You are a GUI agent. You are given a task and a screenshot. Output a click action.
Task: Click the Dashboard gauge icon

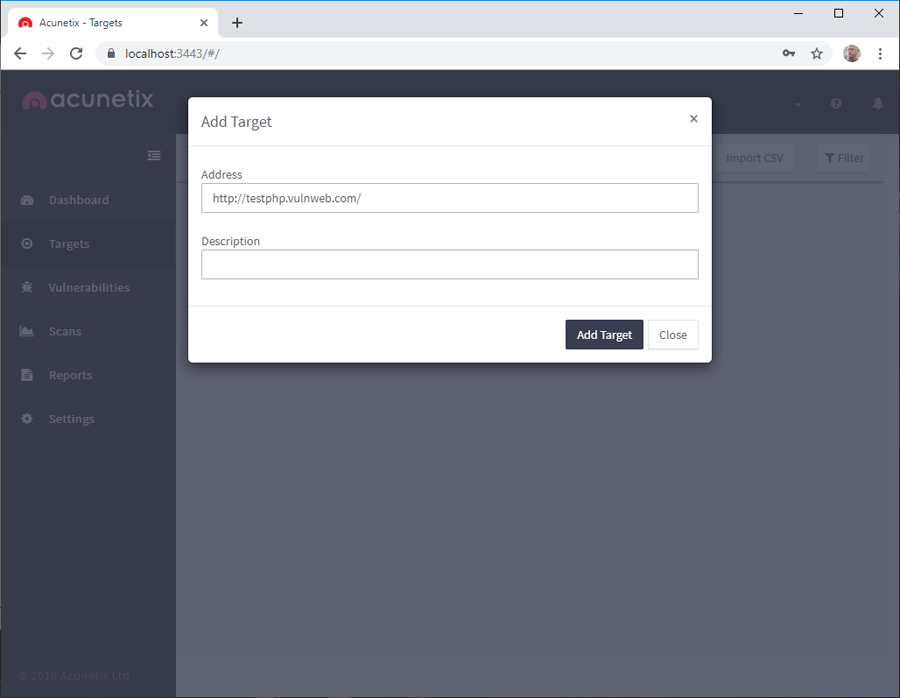click(27, 200)
